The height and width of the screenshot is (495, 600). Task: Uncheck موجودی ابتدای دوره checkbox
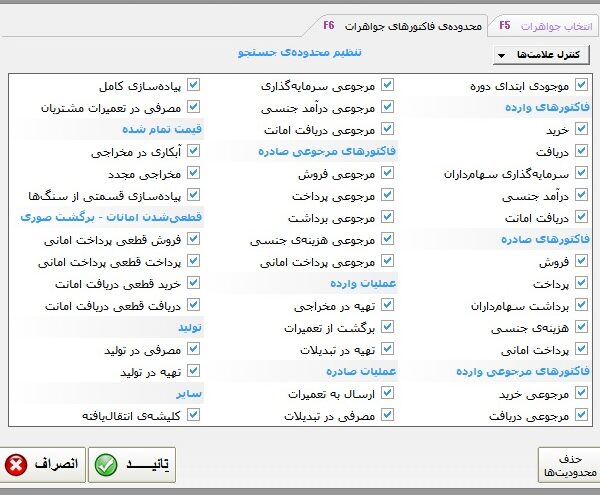[x=581, y=85]
